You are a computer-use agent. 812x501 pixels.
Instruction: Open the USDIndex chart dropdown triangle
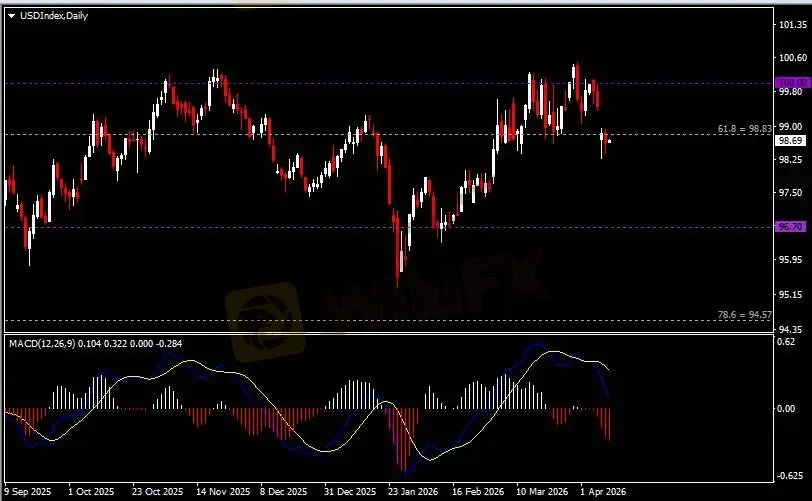point(11,16)
